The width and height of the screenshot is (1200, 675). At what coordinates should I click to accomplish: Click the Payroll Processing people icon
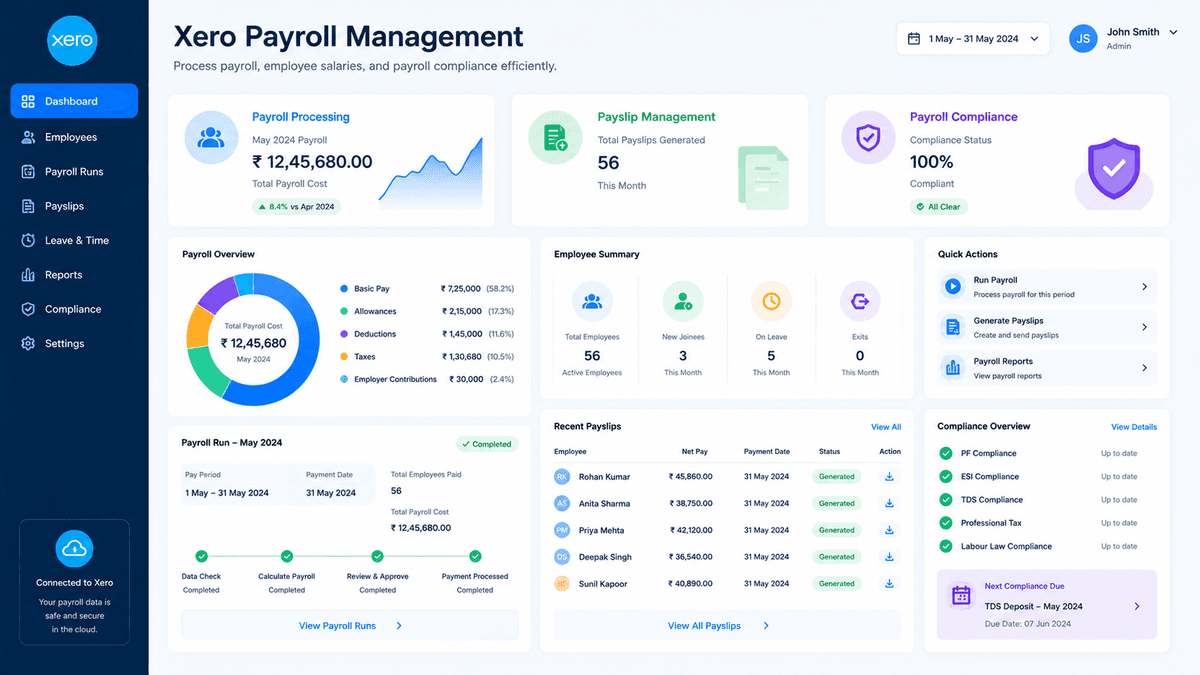(x=211, y=138)
